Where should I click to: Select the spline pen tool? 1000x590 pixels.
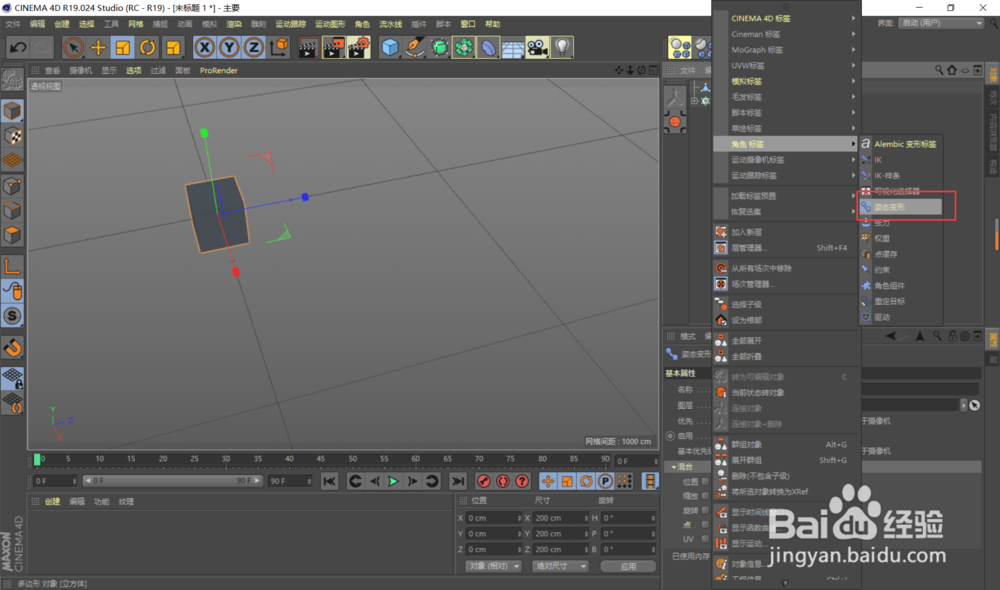click(x=415, y=47)
